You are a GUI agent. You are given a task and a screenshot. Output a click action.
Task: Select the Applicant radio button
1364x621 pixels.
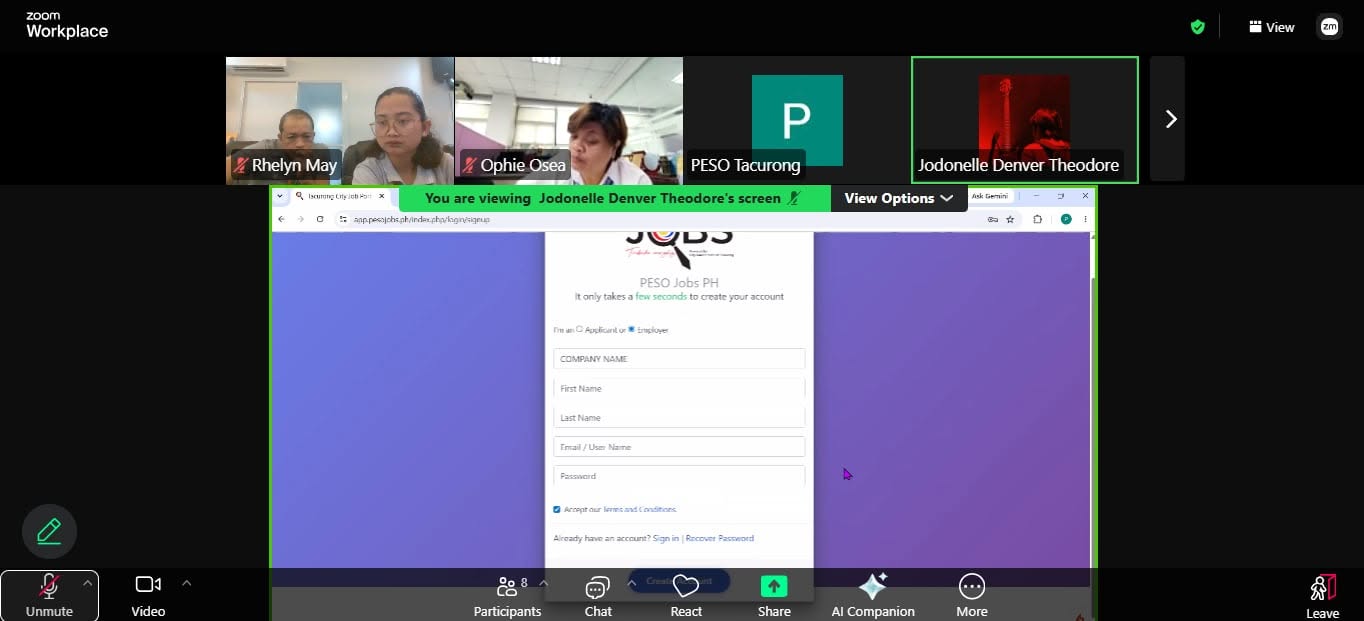tap(580, 329)
